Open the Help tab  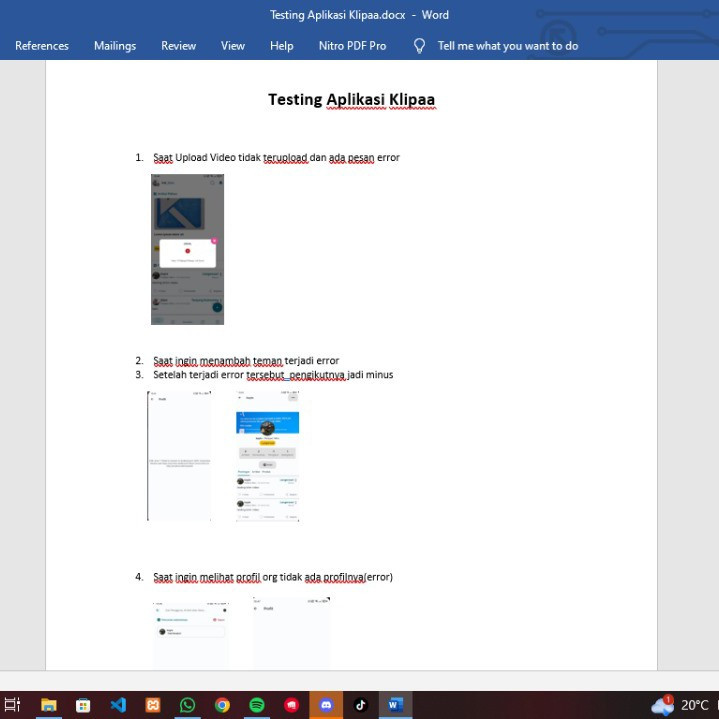point(282,46)
